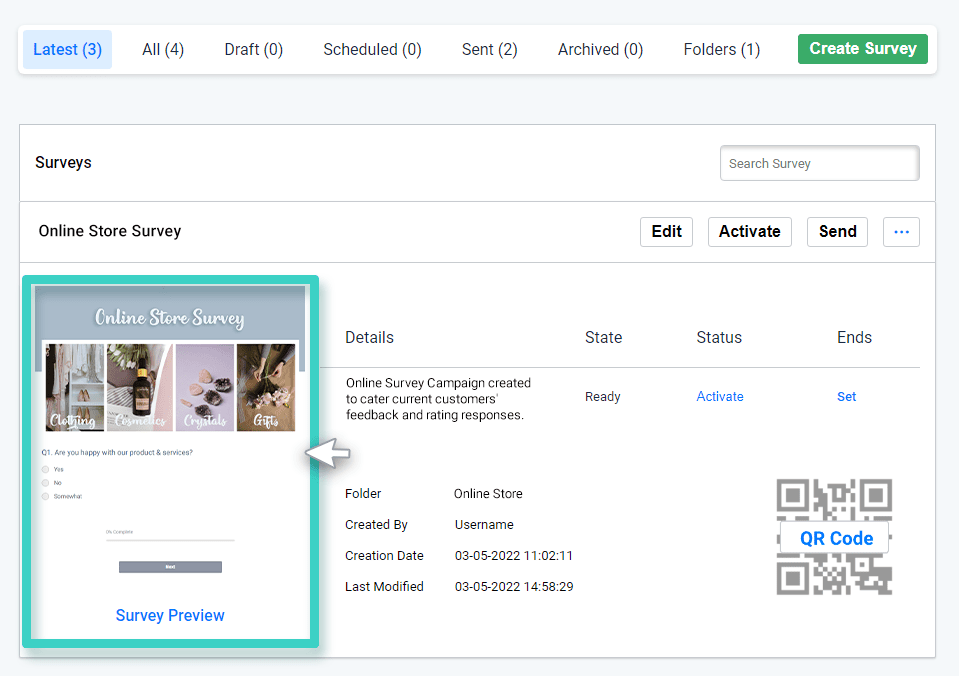Select the No answer option
This screenshot has width=959, height=676.
click(x=45, y=483)
